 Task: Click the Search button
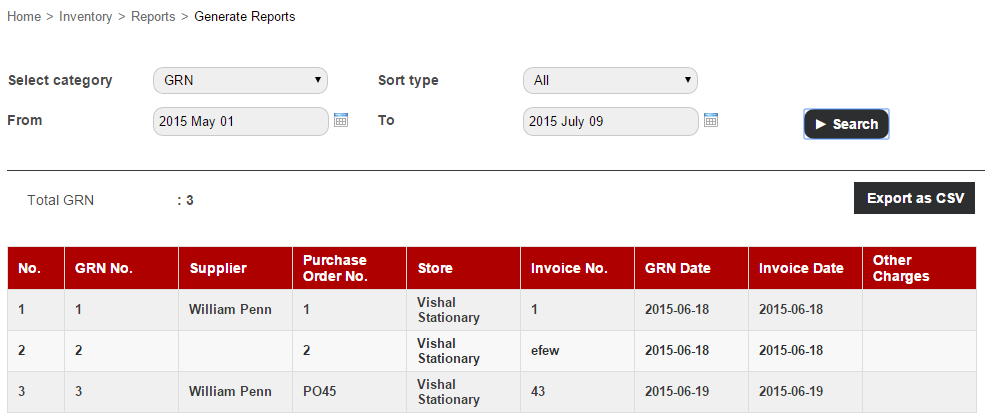(x=846, y=124)
